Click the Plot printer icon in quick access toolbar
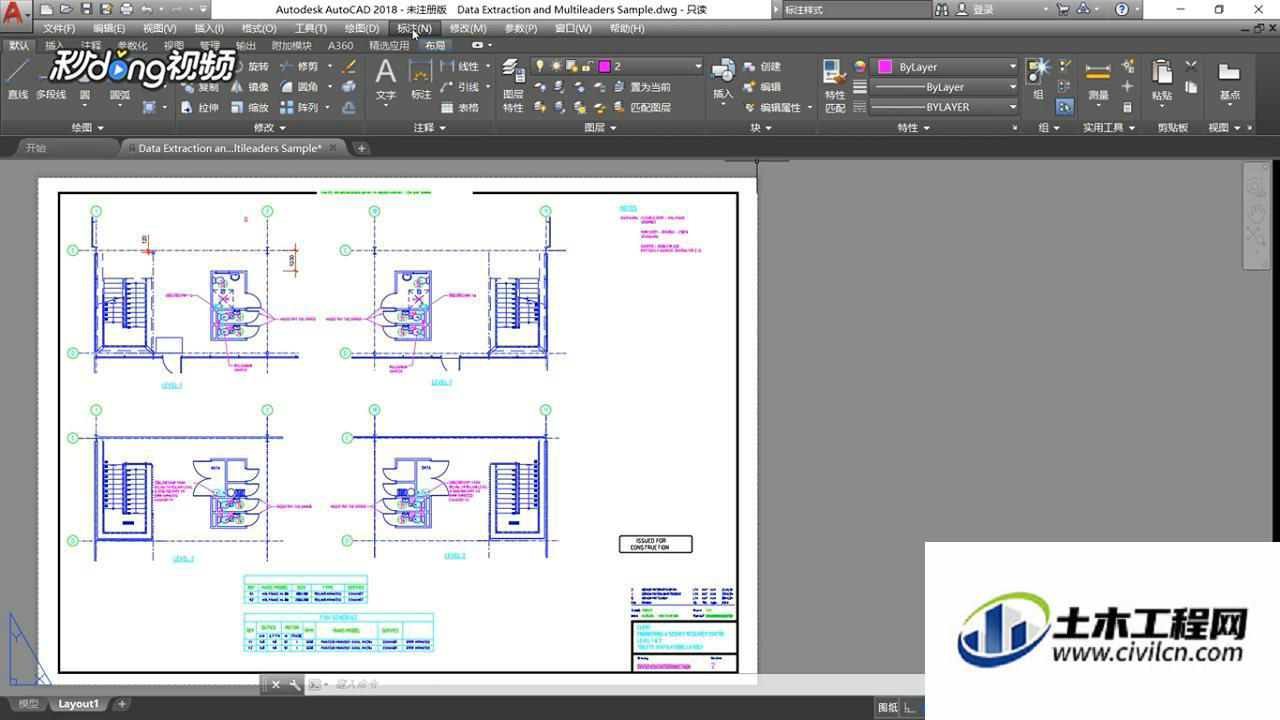1280x720 pixels. pyautogui.click(x=126, y=9)
